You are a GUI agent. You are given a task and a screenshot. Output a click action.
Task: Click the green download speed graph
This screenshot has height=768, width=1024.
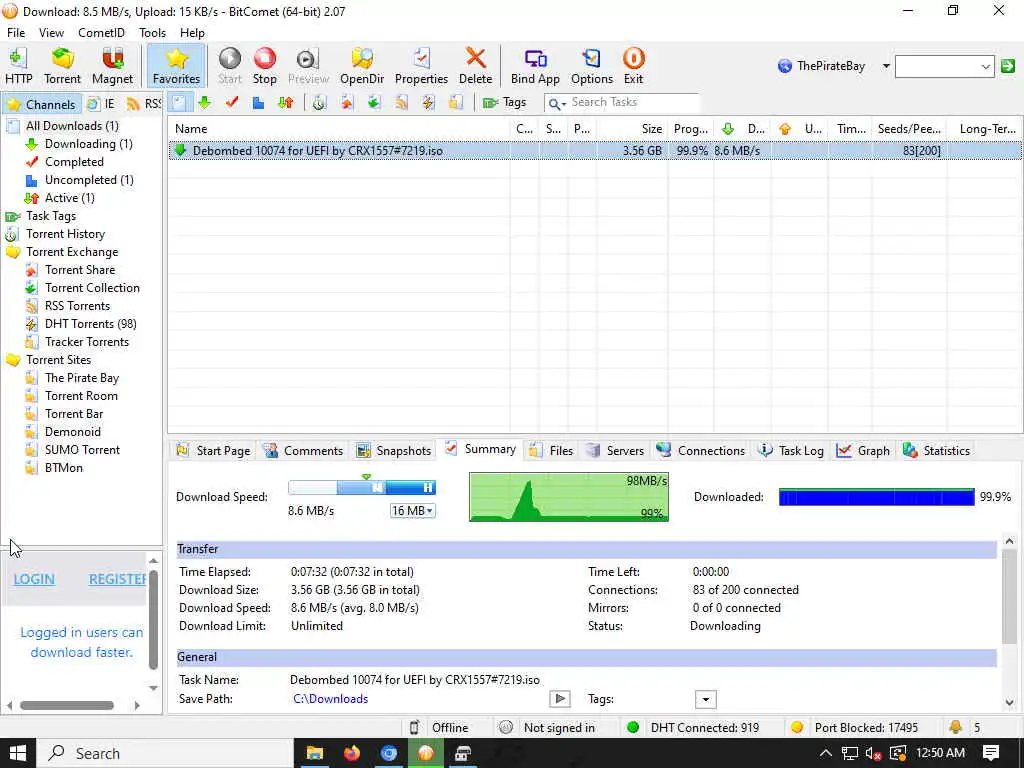pyautogui.click(x=569, y=497)
